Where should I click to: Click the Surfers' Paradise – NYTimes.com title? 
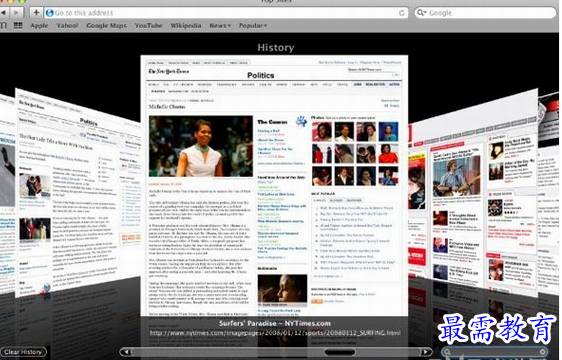click(x=275, y=323)
